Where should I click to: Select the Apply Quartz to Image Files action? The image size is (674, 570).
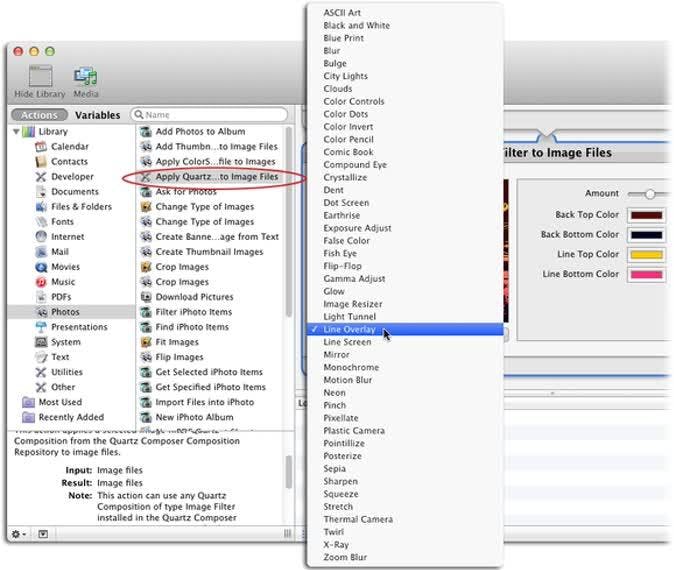pyautogui.click(x=210, y=177)
